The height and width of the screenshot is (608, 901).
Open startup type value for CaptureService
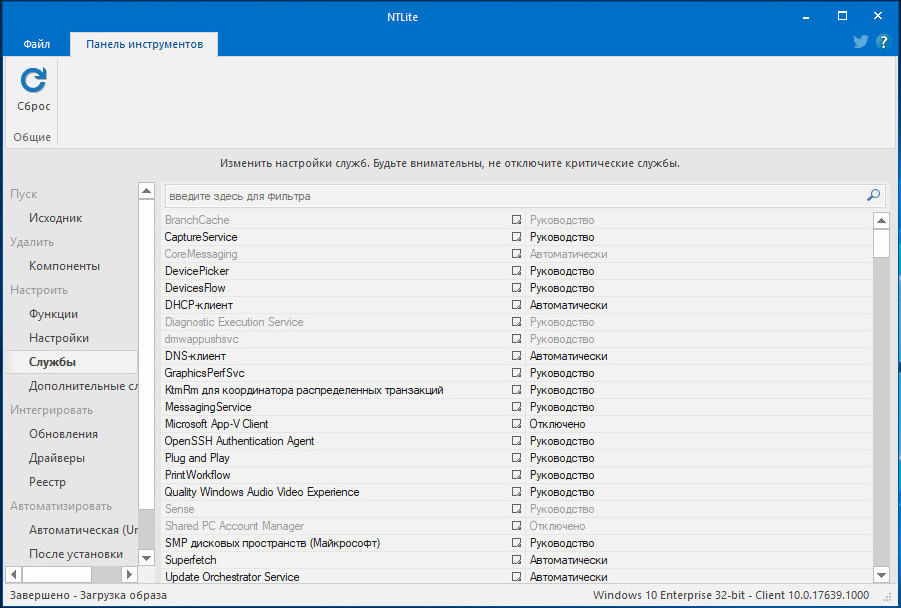coord(561,237)
